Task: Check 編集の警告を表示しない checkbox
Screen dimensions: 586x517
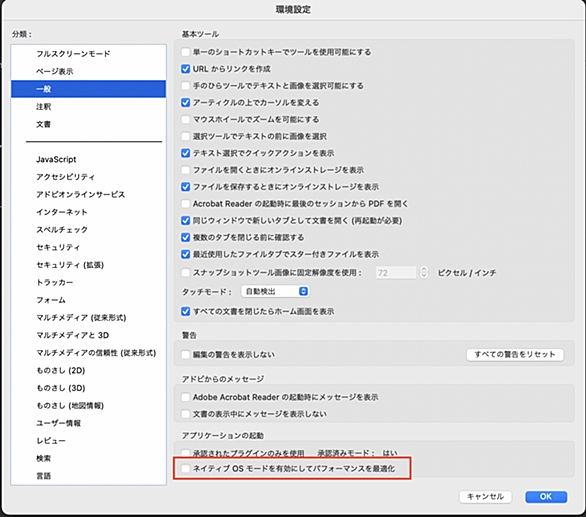Action: [185, 354]
